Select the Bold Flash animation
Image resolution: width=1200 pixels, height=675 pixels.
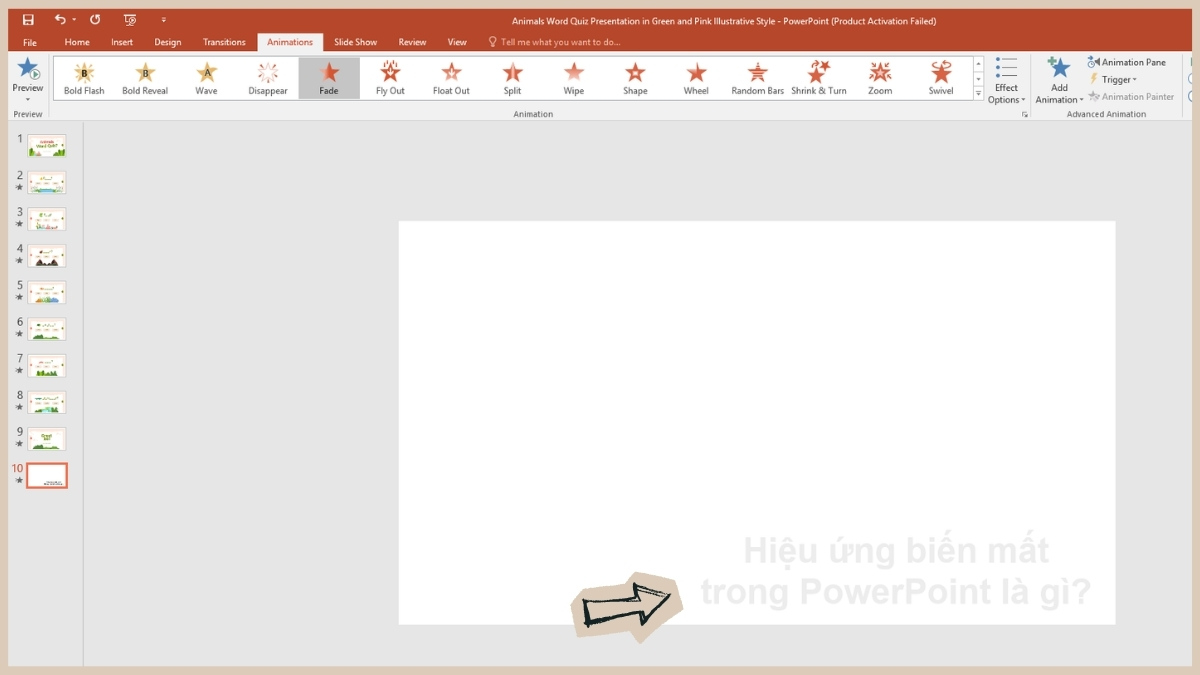pos(84,76)
